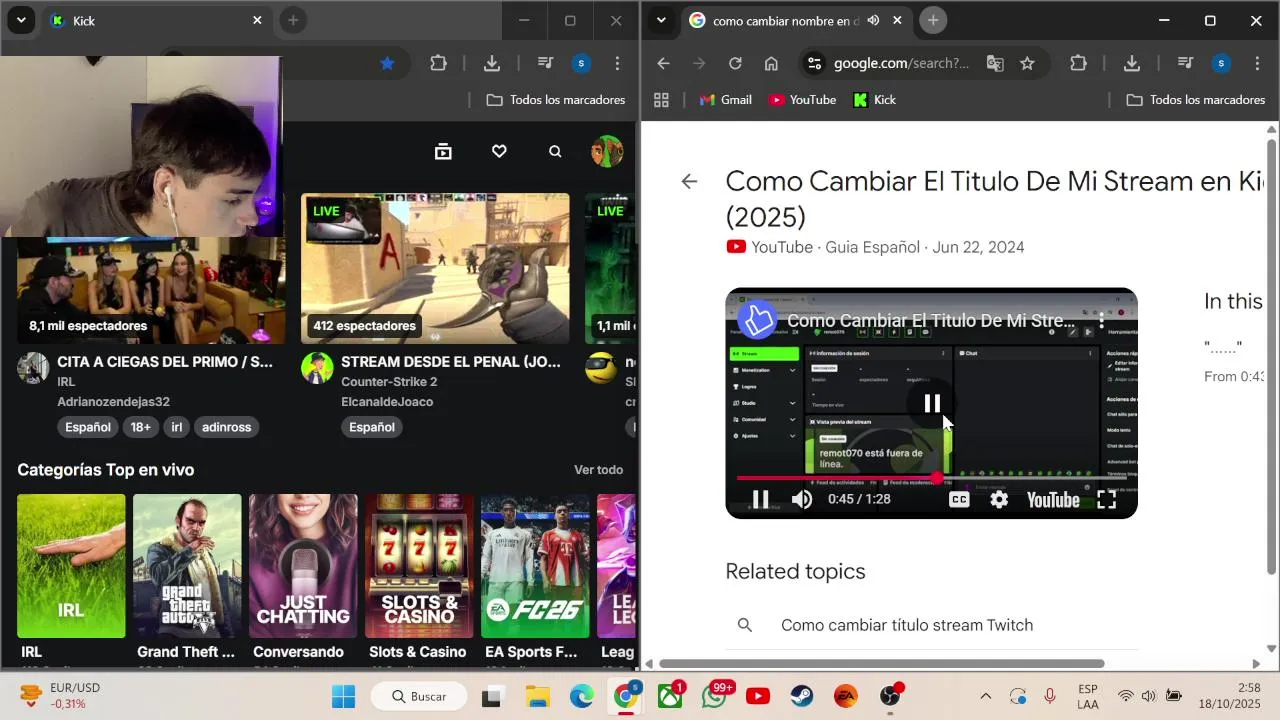Open Steam from the taskbar
The height and width of the screenshot is (720, 1280).
coord(802,696)
